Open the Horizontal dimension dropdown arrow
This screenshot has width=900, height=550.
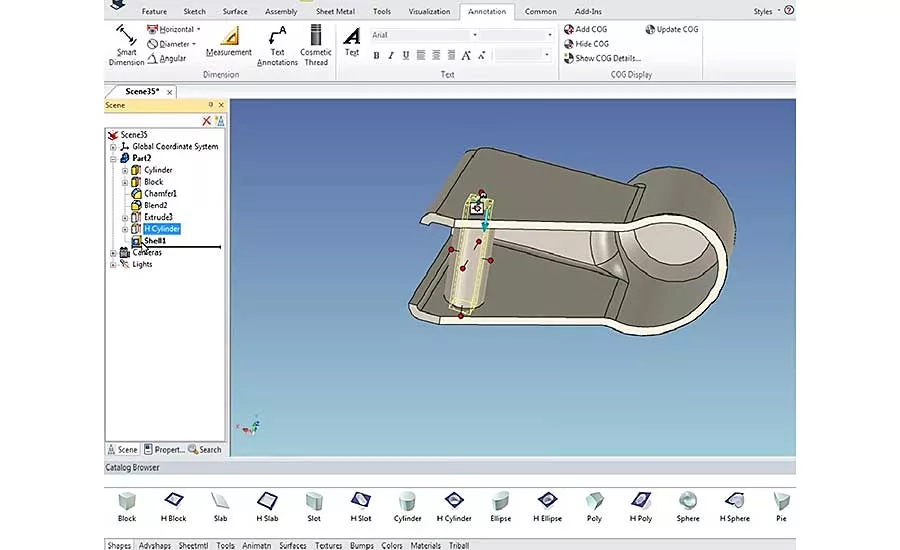click(x=199, y=29)
